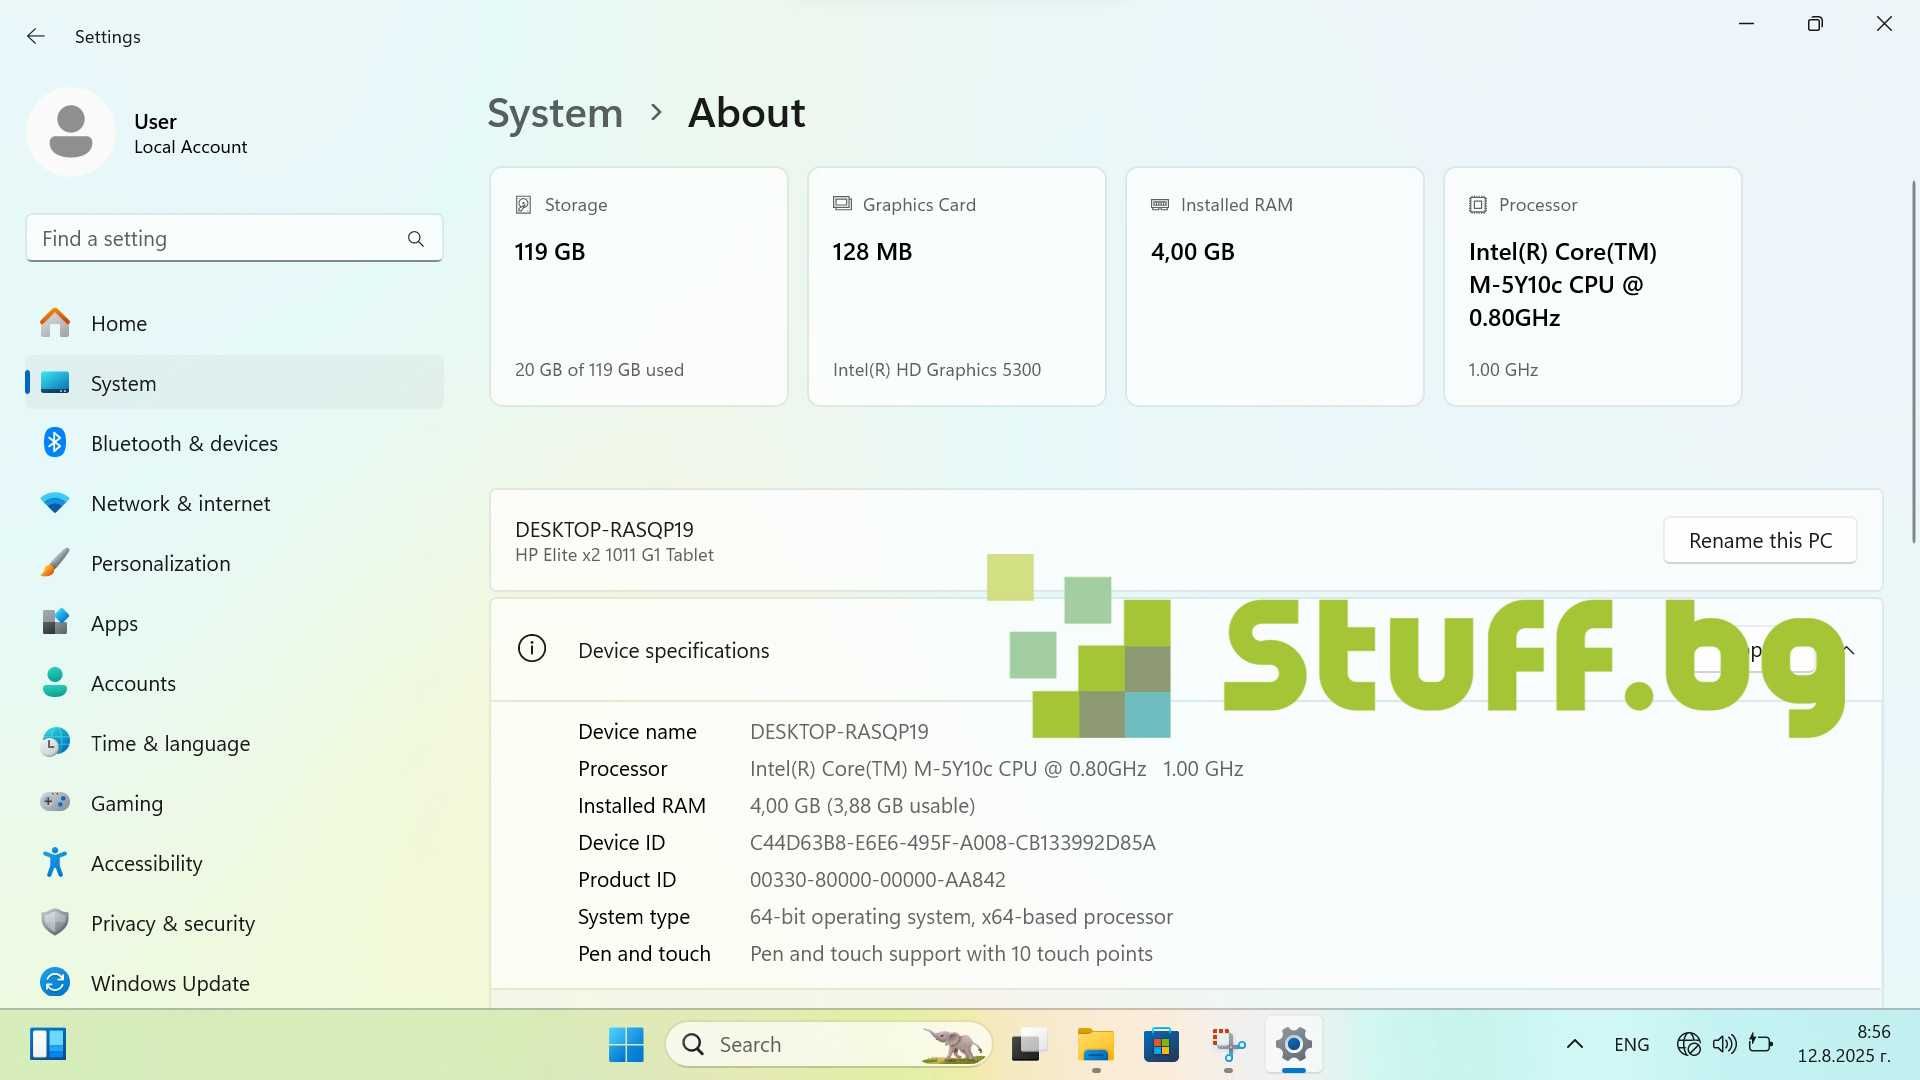Open Snipping Tool from the taskbar
1920x1080 pixels.
pos(1228,1045)
